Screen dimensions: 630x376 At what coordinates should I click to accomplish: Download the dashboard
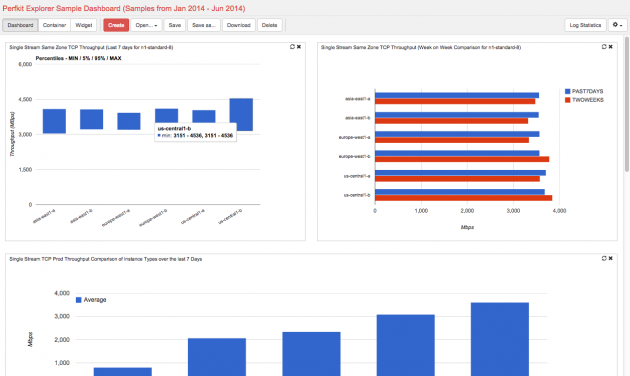pos(239,25)
